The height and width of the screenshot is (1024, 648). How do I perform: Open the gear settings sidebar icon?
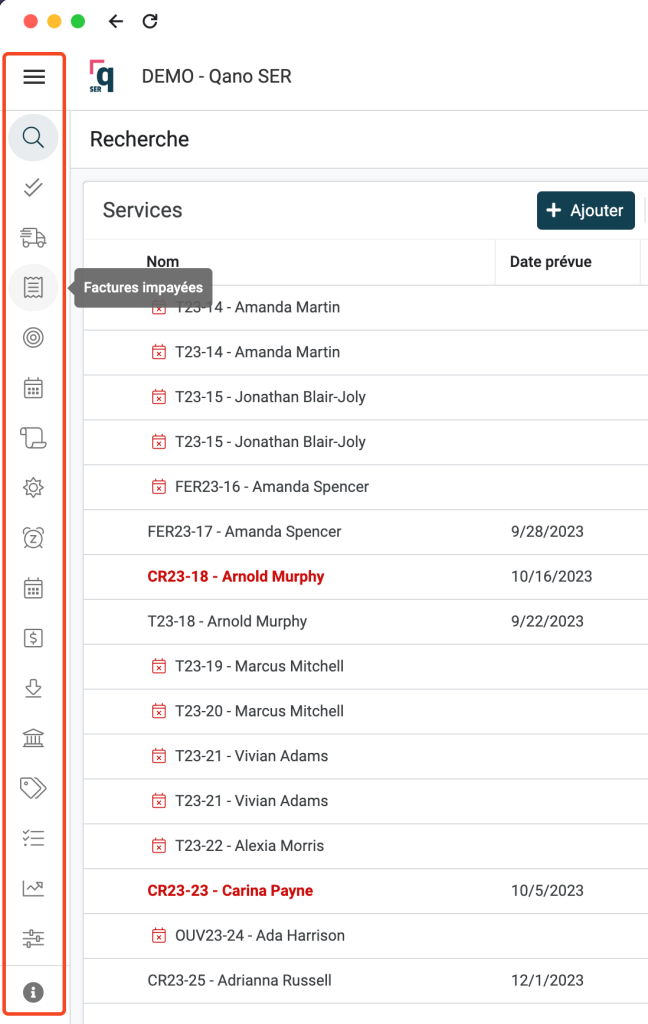[33, 488]
